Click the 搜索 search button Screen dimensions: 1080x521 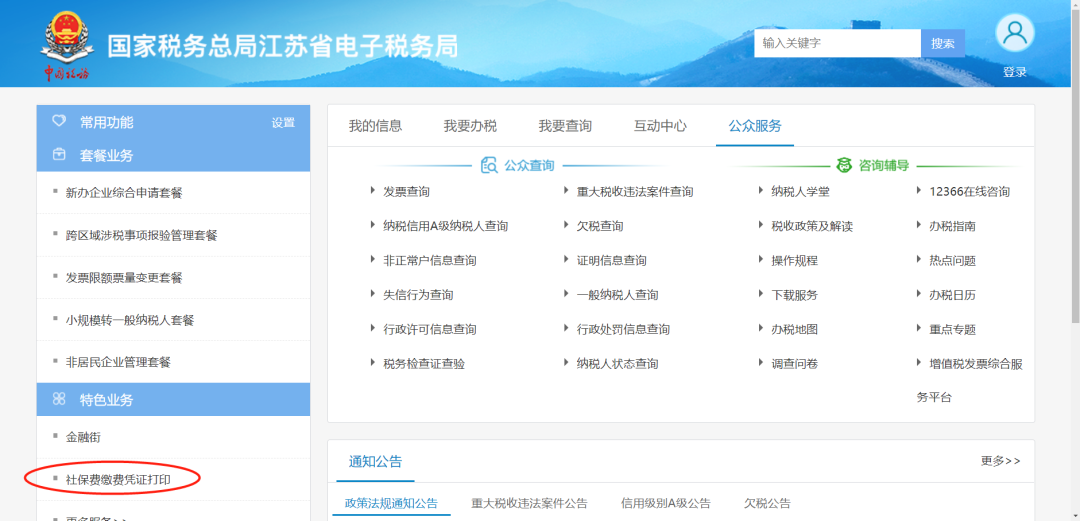click(x=942, y=43)
